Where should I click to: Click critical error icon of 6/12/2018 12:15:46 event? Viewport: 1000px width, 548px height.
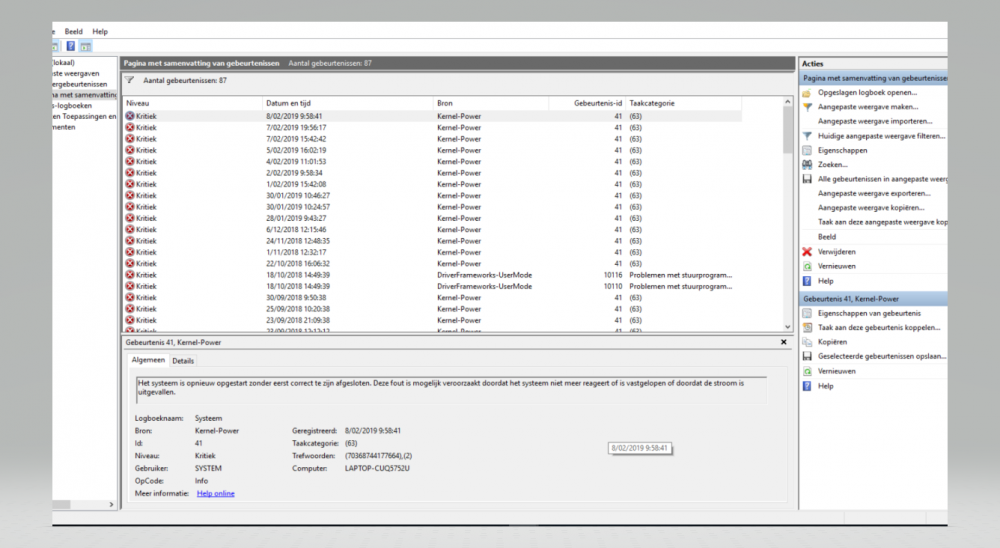[x=130, y=230]
